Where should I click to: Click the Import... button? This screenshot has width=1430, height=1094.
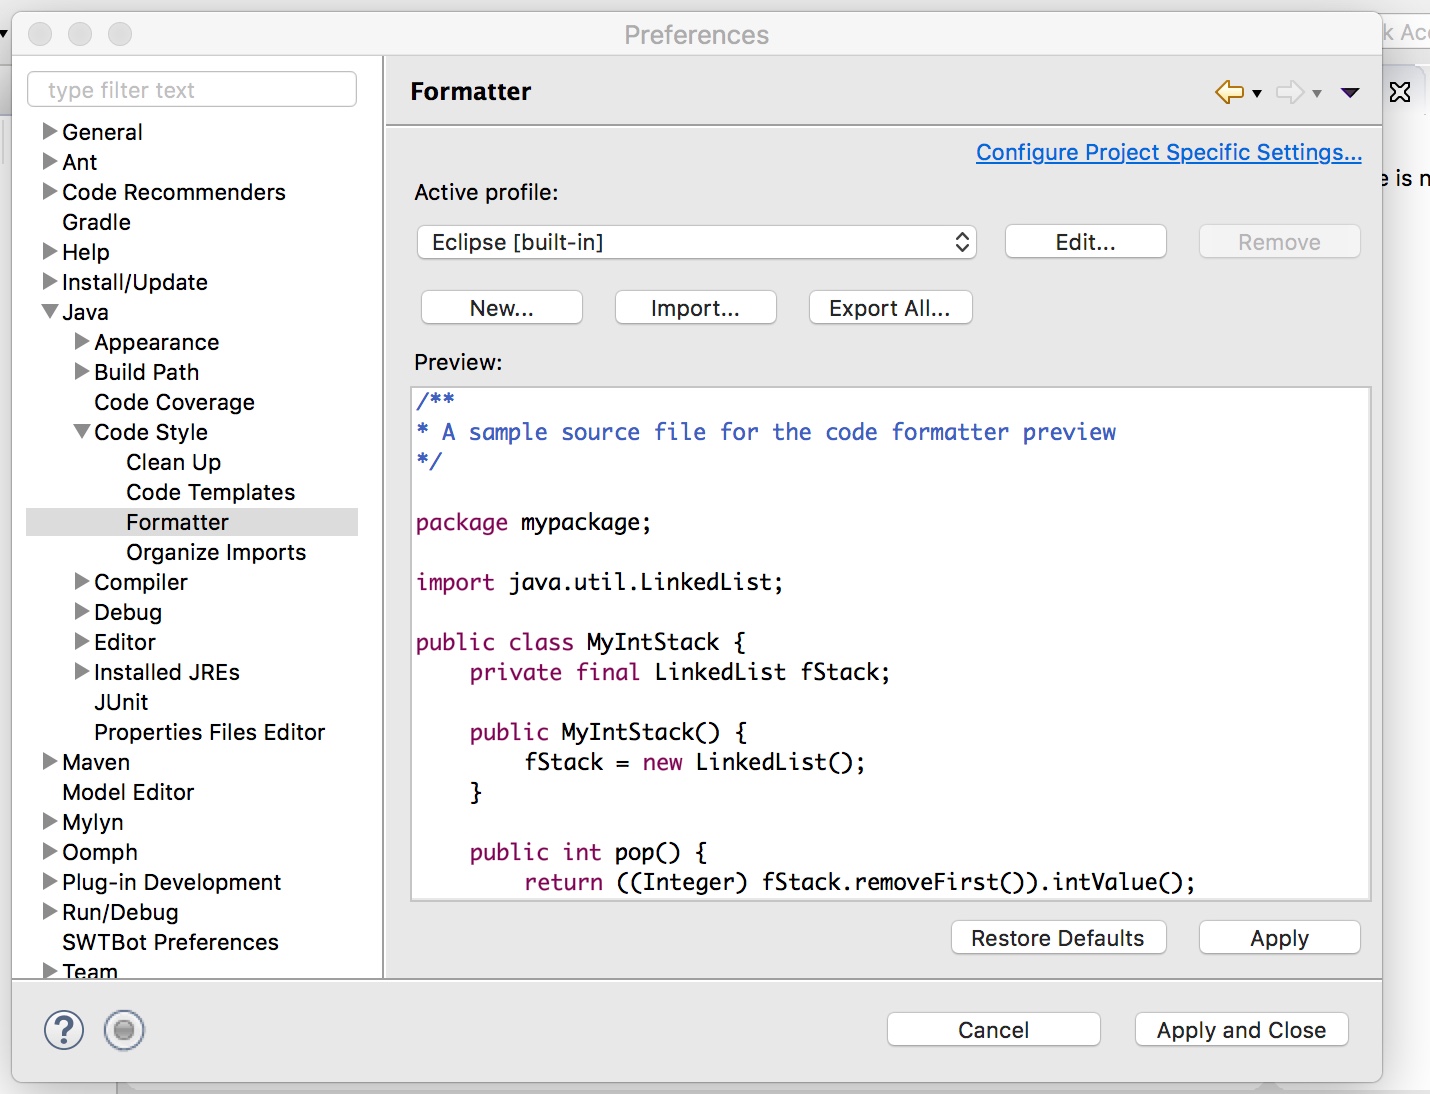click(x=695, y=308)
